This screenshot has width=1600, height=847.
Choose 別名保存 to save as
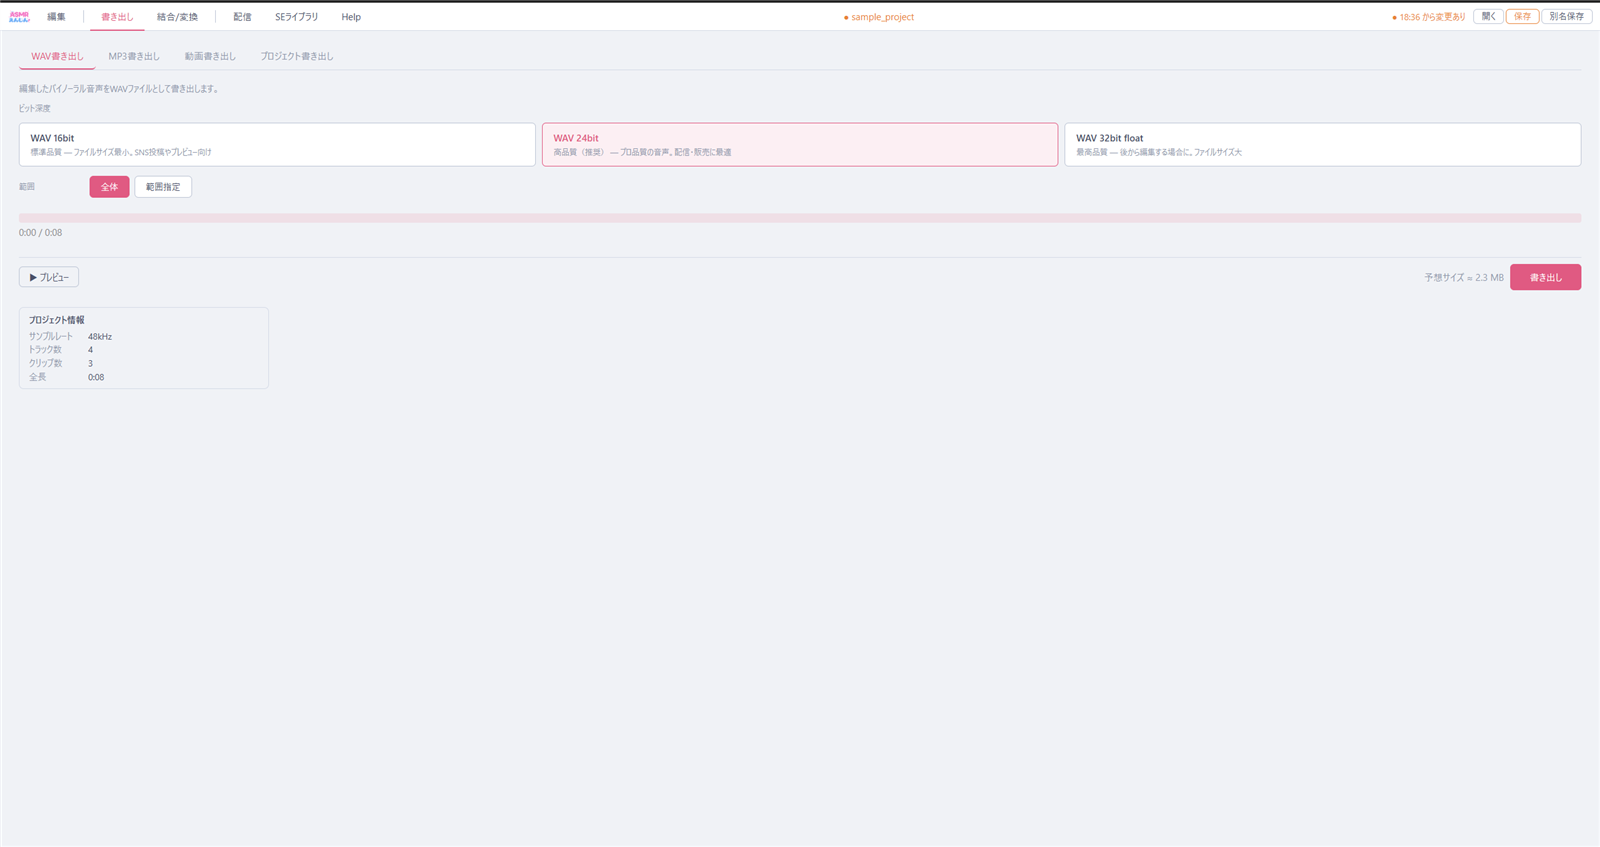[1566, 17]
